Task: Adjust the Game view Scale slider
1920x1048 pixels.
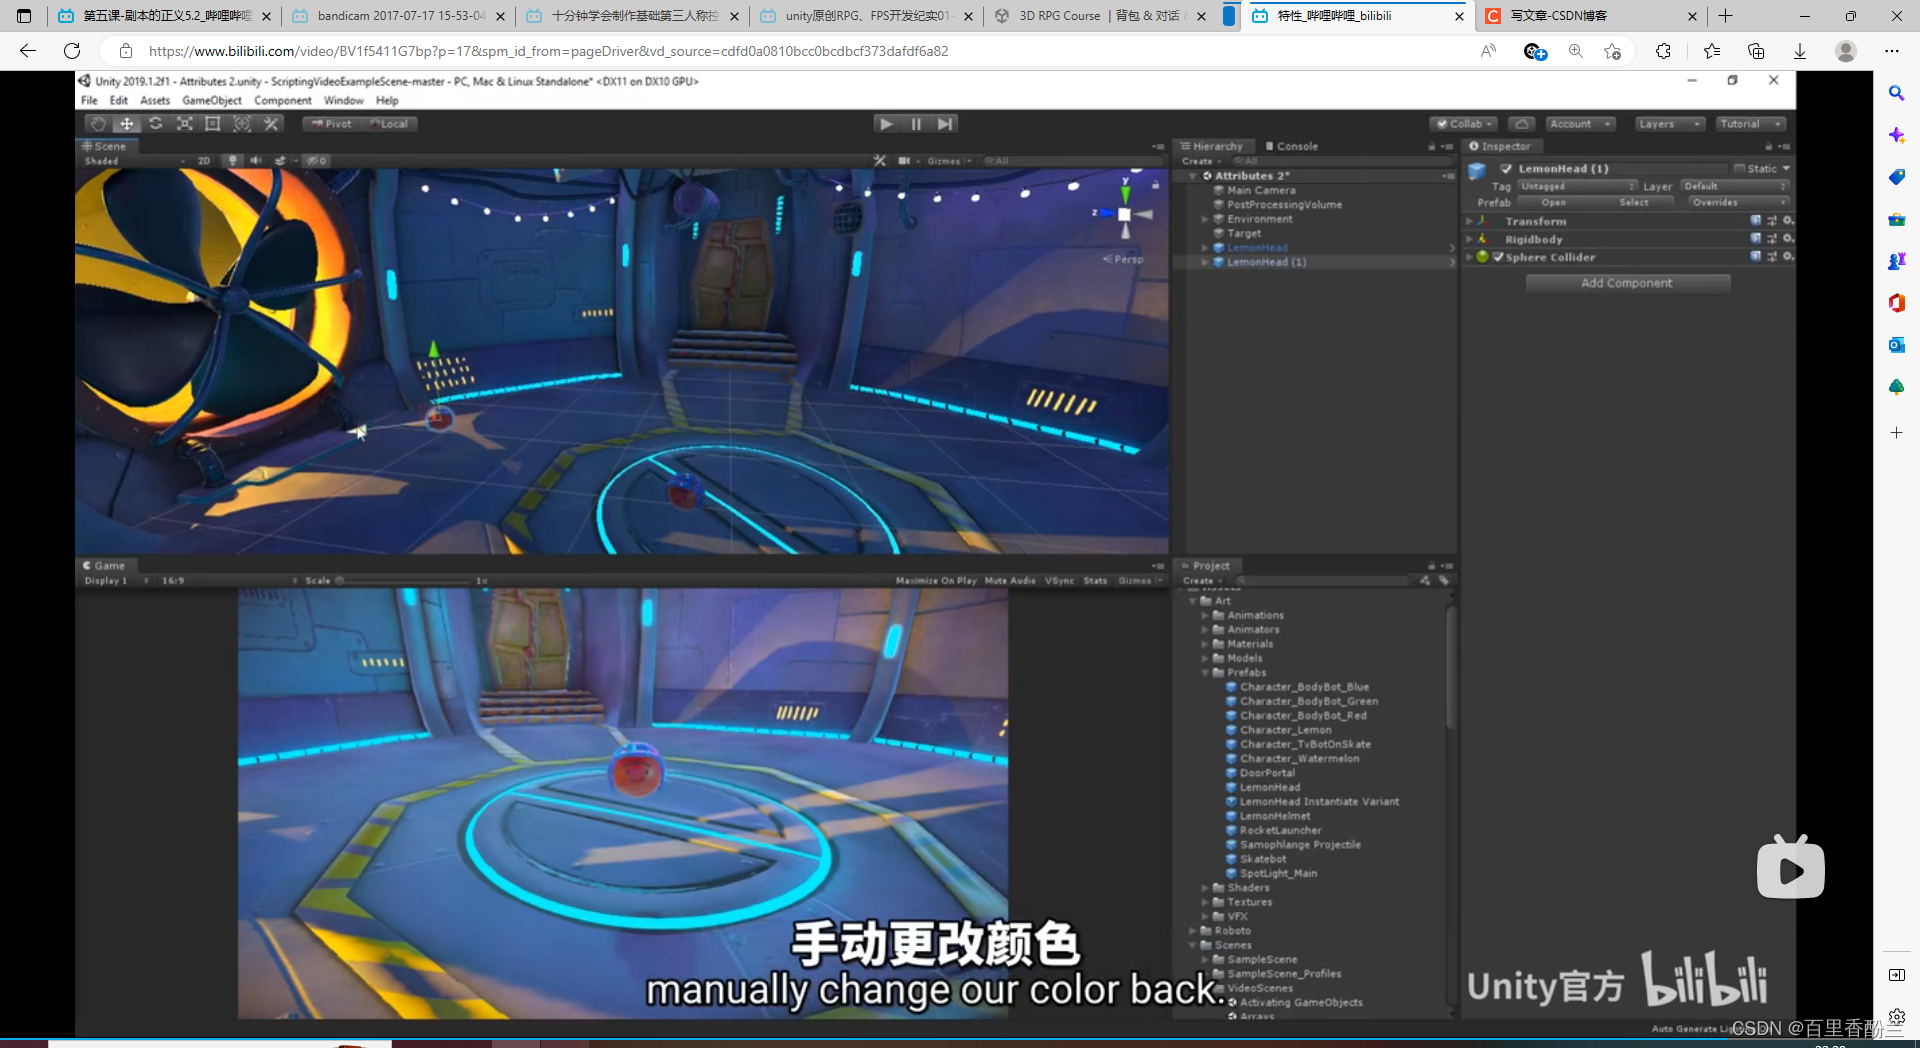Action: click(400, 580)
